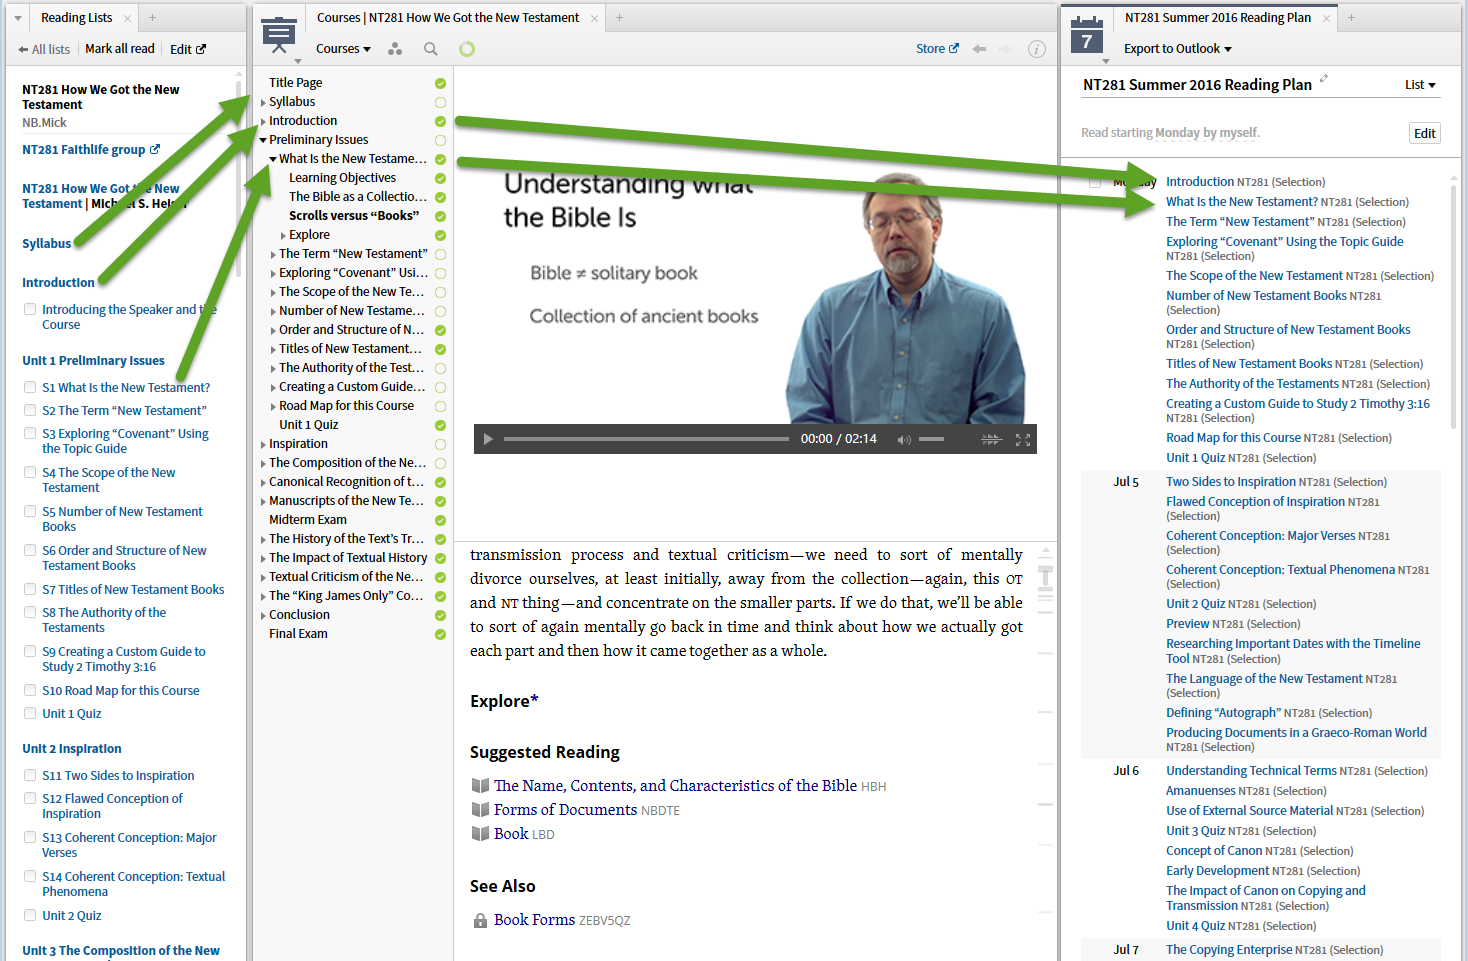
Task: Click completion circle for Title Page
Action: [440, 83]
